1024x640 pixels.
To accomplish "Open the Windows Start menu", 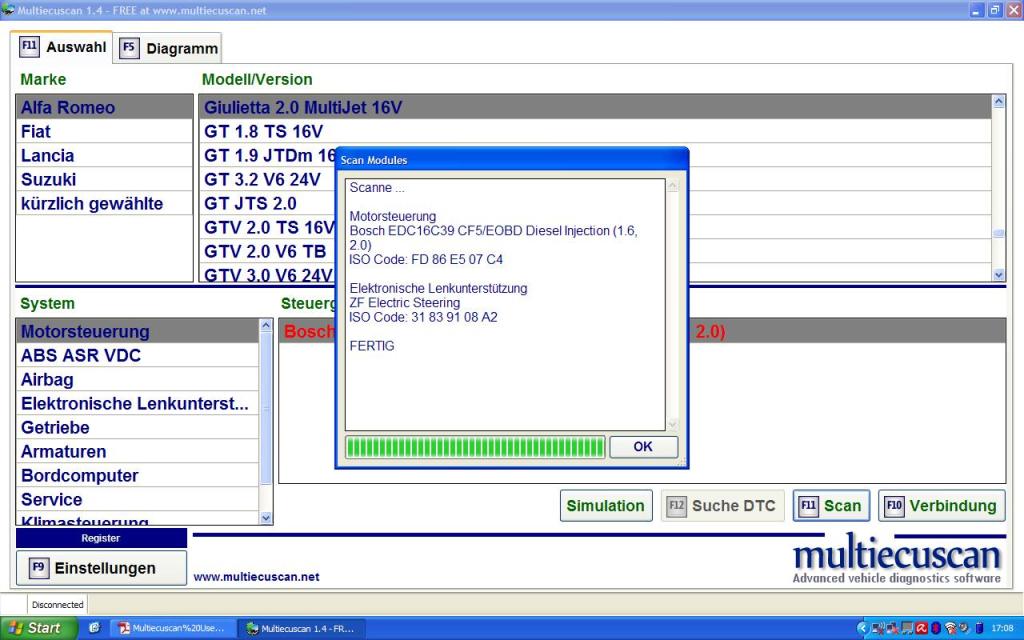I will pyautogui.click(x=39, y=628).
